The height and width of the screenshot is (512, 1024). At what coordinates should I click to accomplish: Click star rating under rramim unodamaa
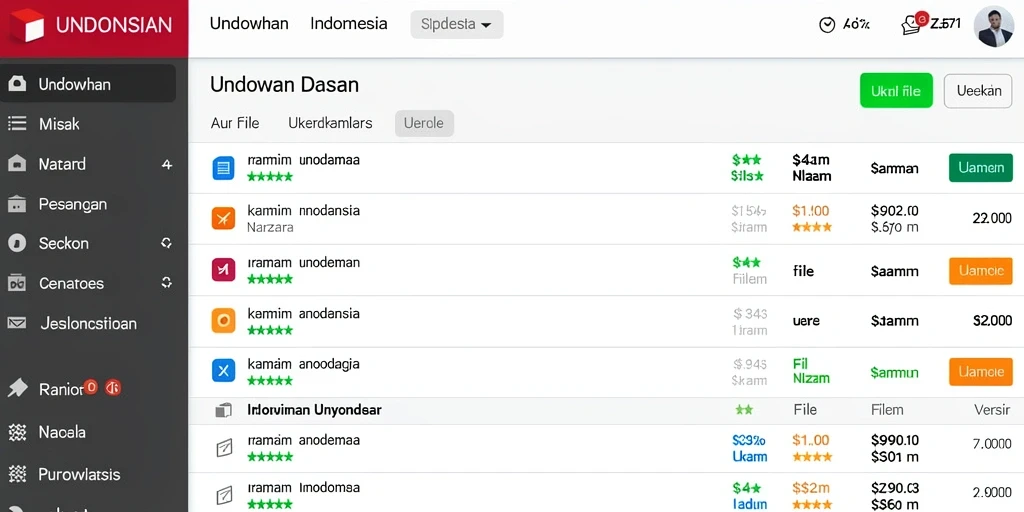270,176
